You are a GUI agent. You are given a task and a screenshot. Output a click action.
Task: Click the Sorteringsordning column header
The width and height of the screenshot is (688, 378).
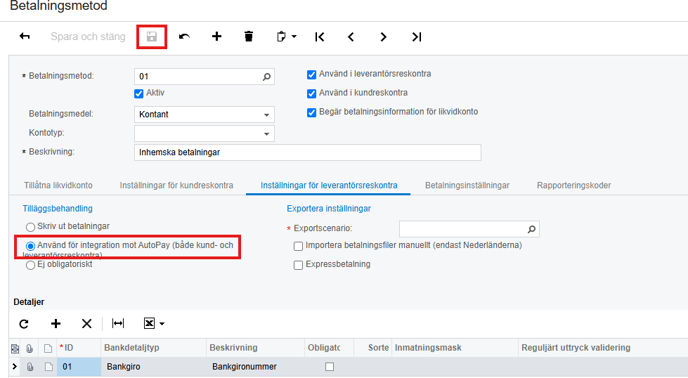(373, 348)
